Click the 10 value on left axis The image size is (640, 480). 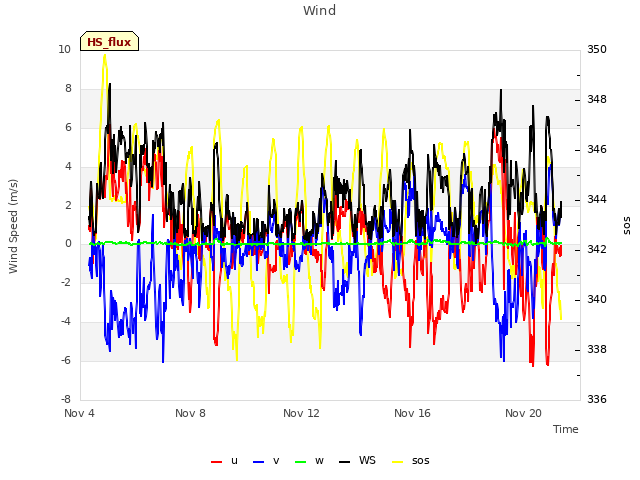click(x=64, y=50)
